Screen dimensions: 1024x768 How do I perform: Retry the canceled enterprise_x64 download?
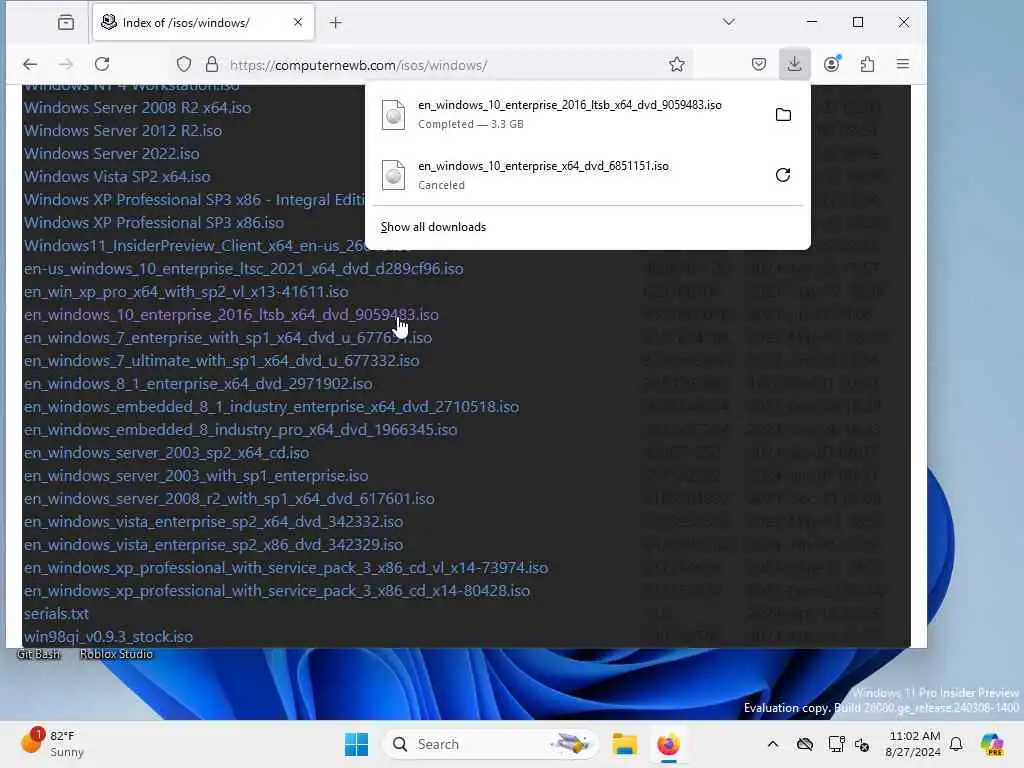click(783, 175)
